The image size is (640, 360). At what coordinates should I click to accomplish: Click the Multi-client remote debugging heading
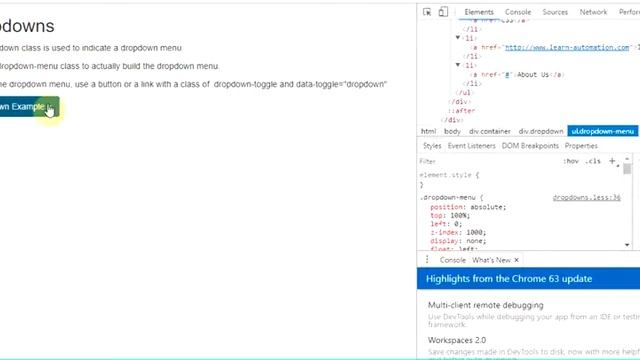[x=486, y=305]
